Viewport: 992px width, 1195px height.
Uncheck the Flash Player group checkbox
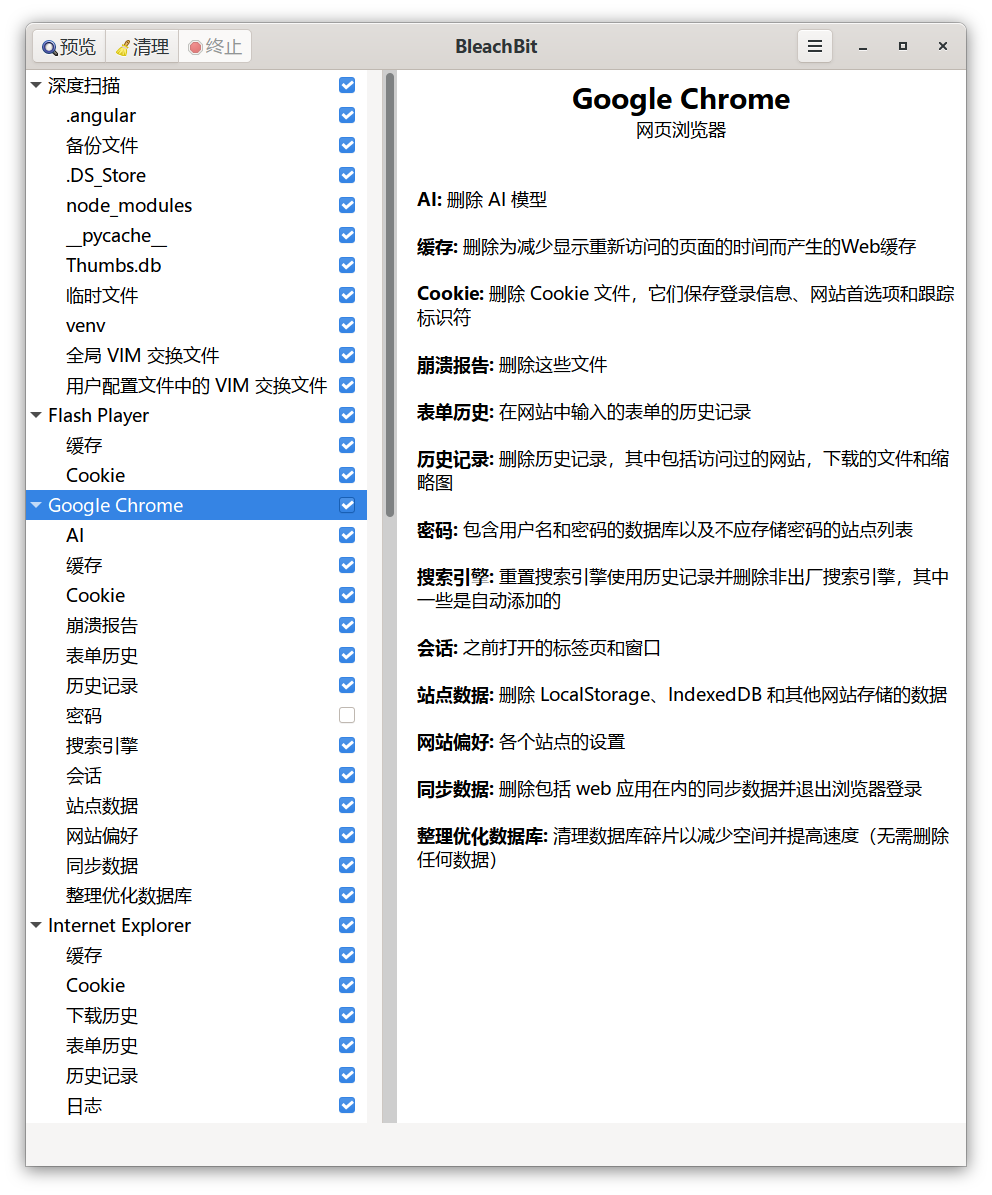(x=347, y=415)
